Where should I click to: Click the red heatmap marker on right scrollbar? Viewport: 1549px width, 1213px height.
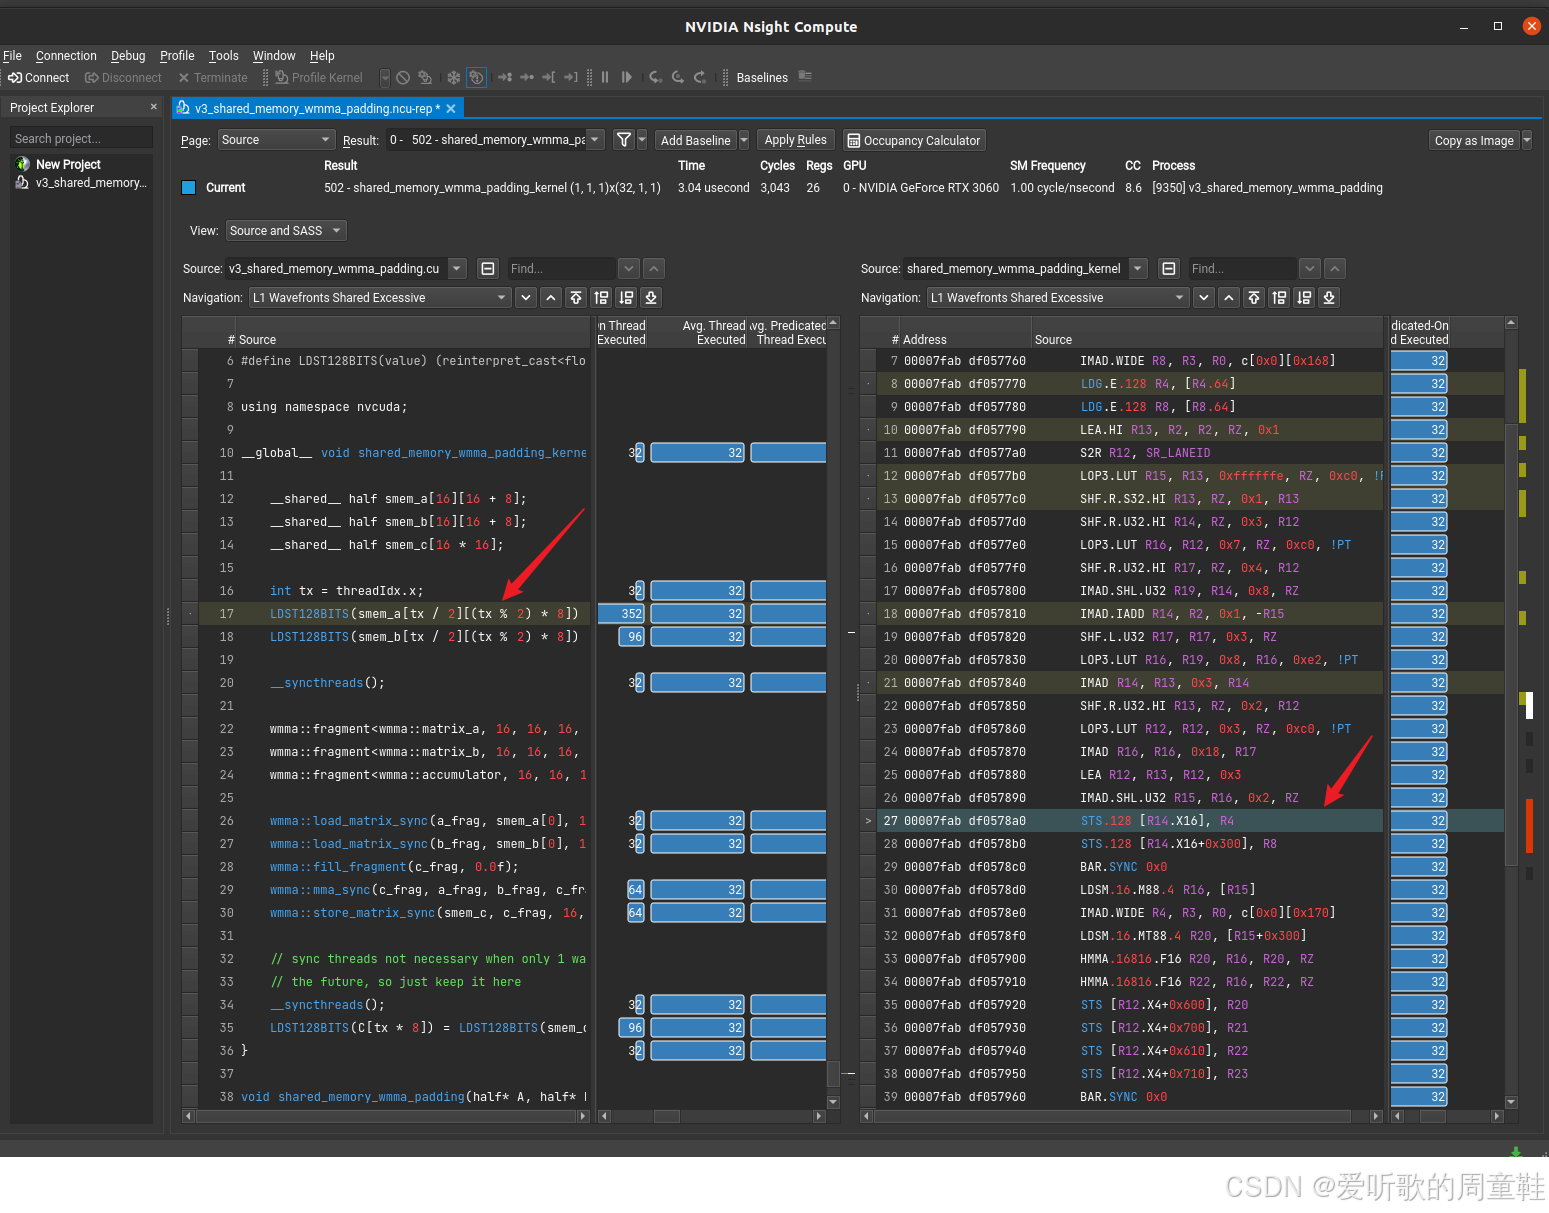tap(1529, 825)
